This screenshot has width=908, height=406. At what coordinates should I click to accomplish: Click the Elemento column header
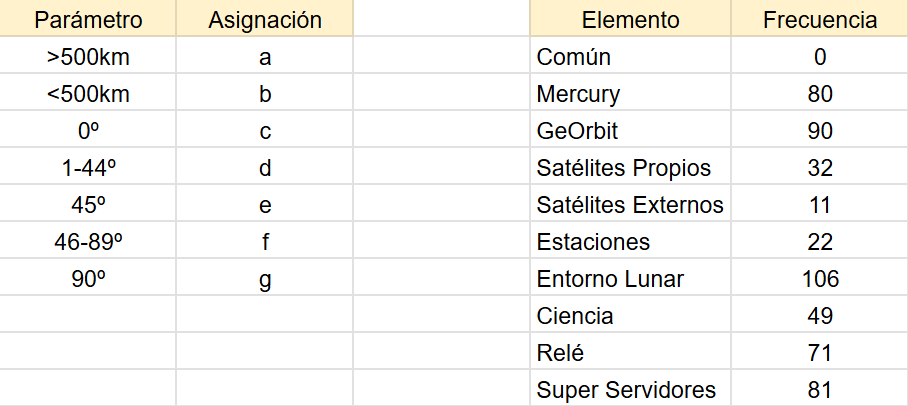tap(630, 20)
